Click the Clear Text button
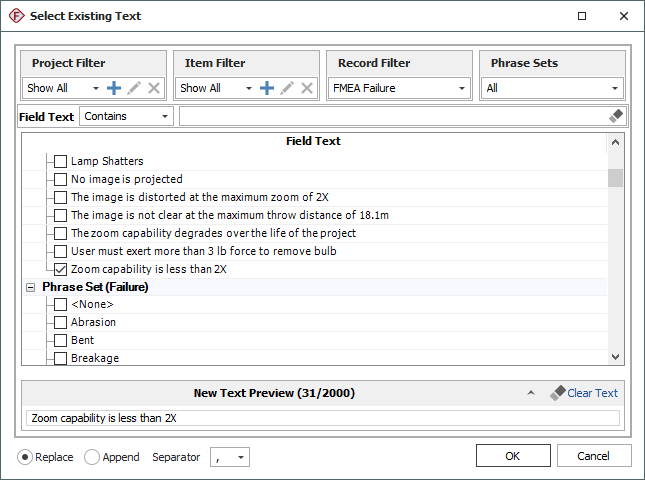The height and width of the screenshot is (480, 645). [584, 393]
